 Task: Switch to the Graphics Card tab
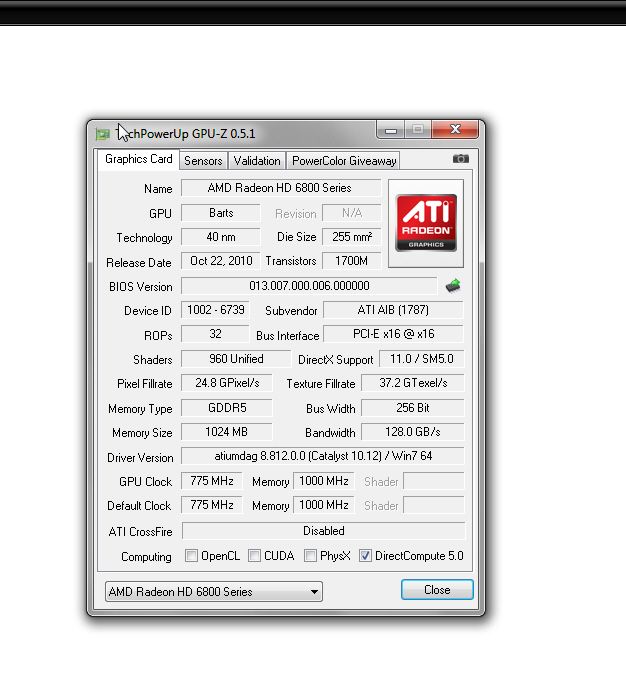(138, 159)
